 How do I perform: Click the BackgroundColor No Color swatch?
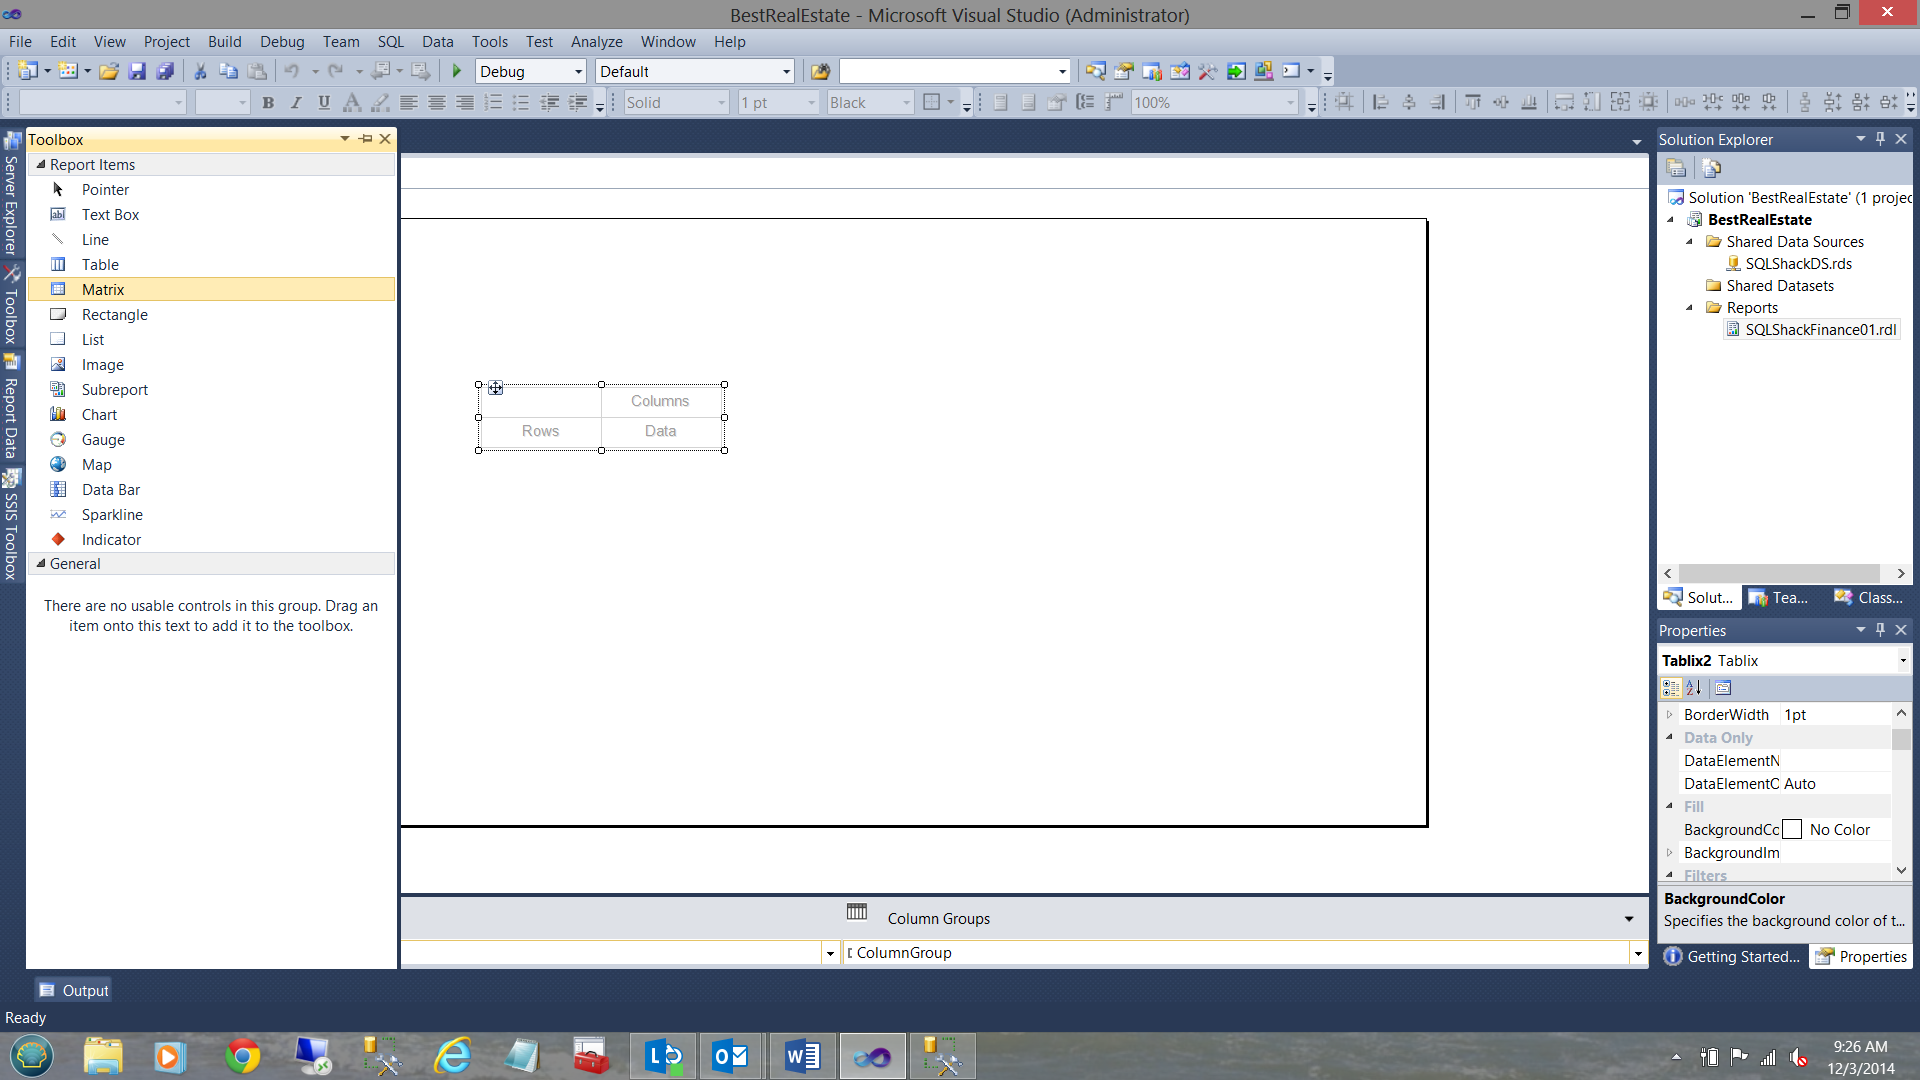tap(1792, 830)
